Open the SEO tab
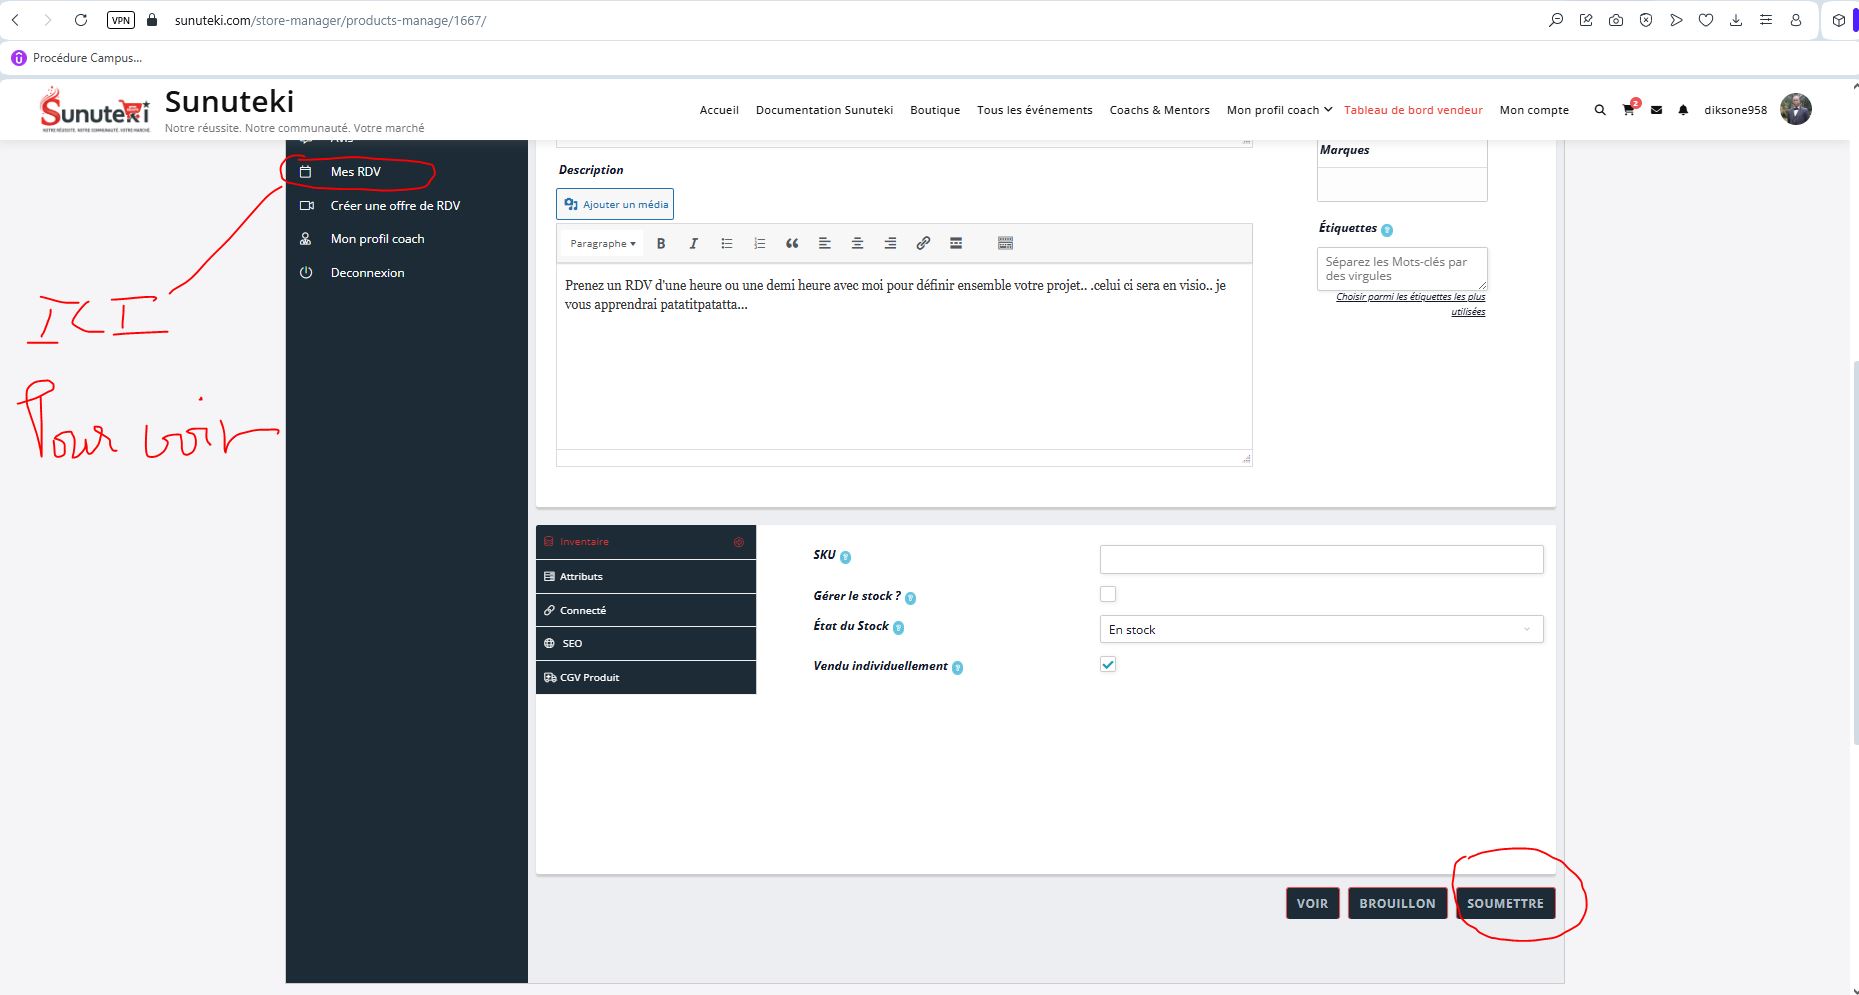The width and height of the screenshot is (1859, 995). click(645, 643)
